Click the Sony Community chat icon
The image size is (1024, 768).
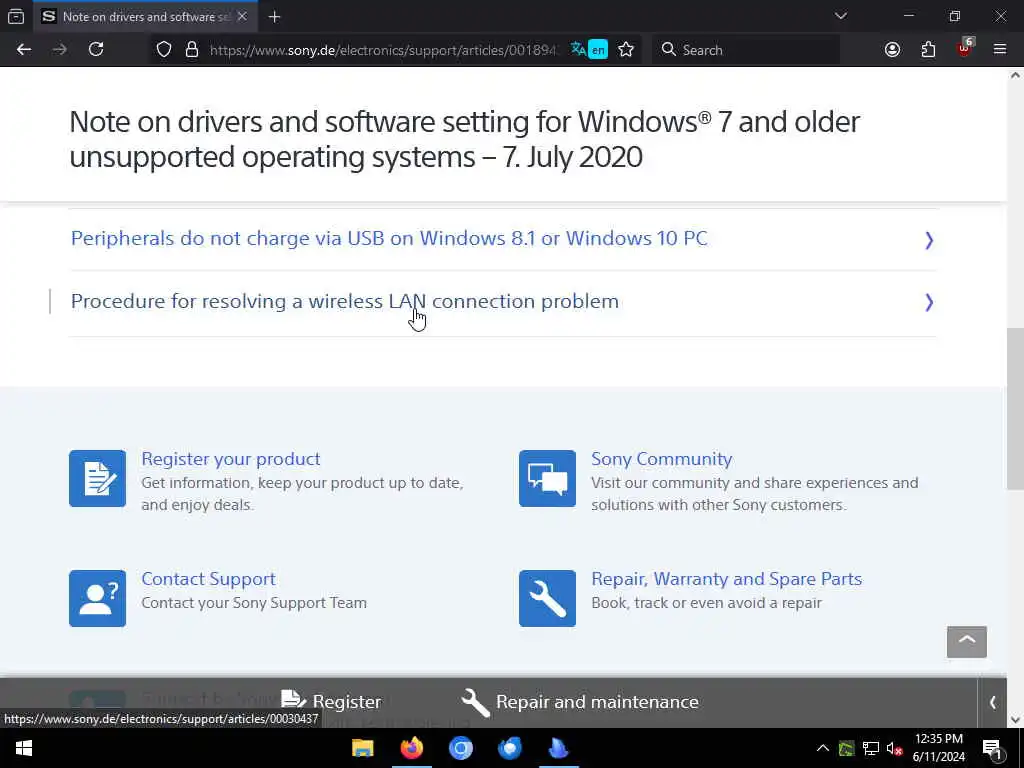[x=547, y=478]
